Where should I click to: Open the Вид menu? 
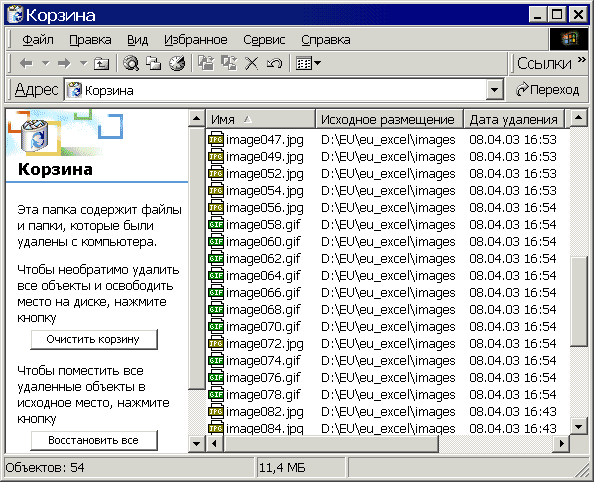(137, 40)
